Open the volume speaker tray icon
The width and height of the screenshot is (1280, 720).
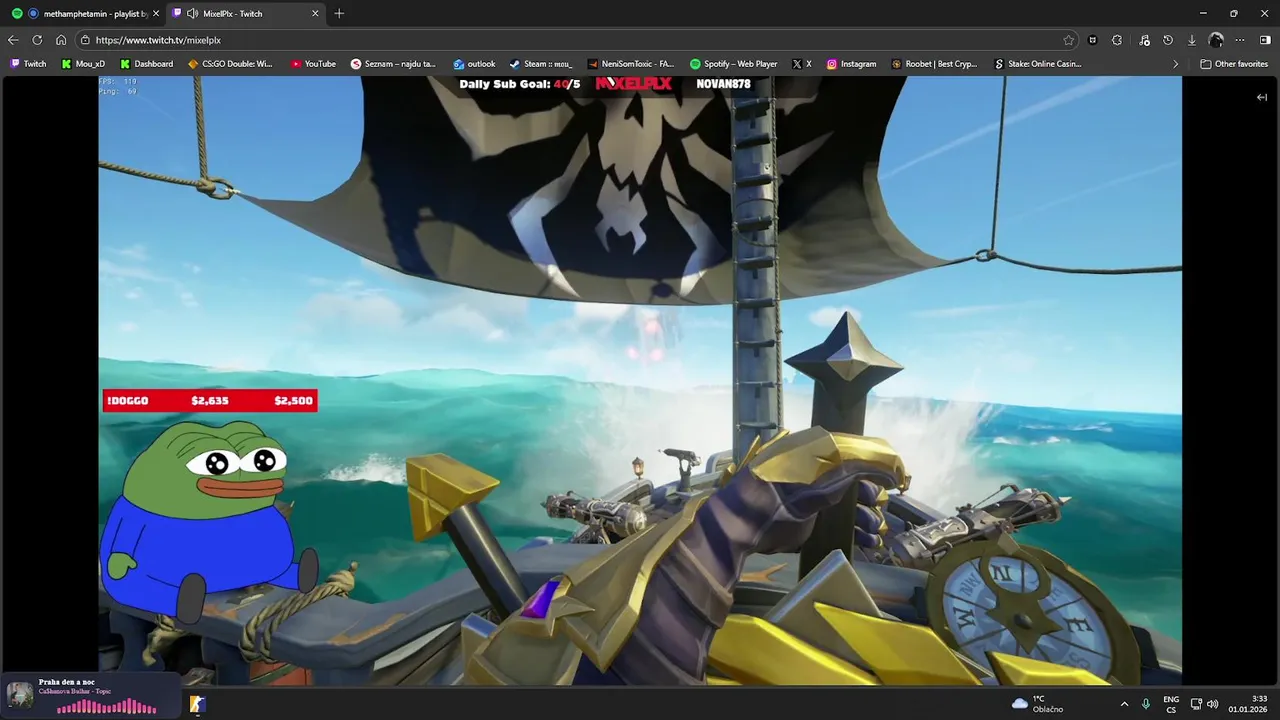(x=1213, y=704)
